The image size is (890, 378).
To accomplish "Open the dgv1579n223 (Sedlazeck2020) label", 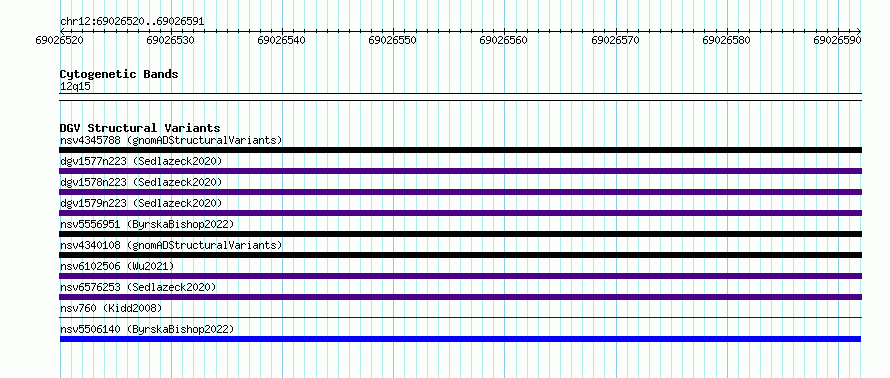I will coord(141,203).
